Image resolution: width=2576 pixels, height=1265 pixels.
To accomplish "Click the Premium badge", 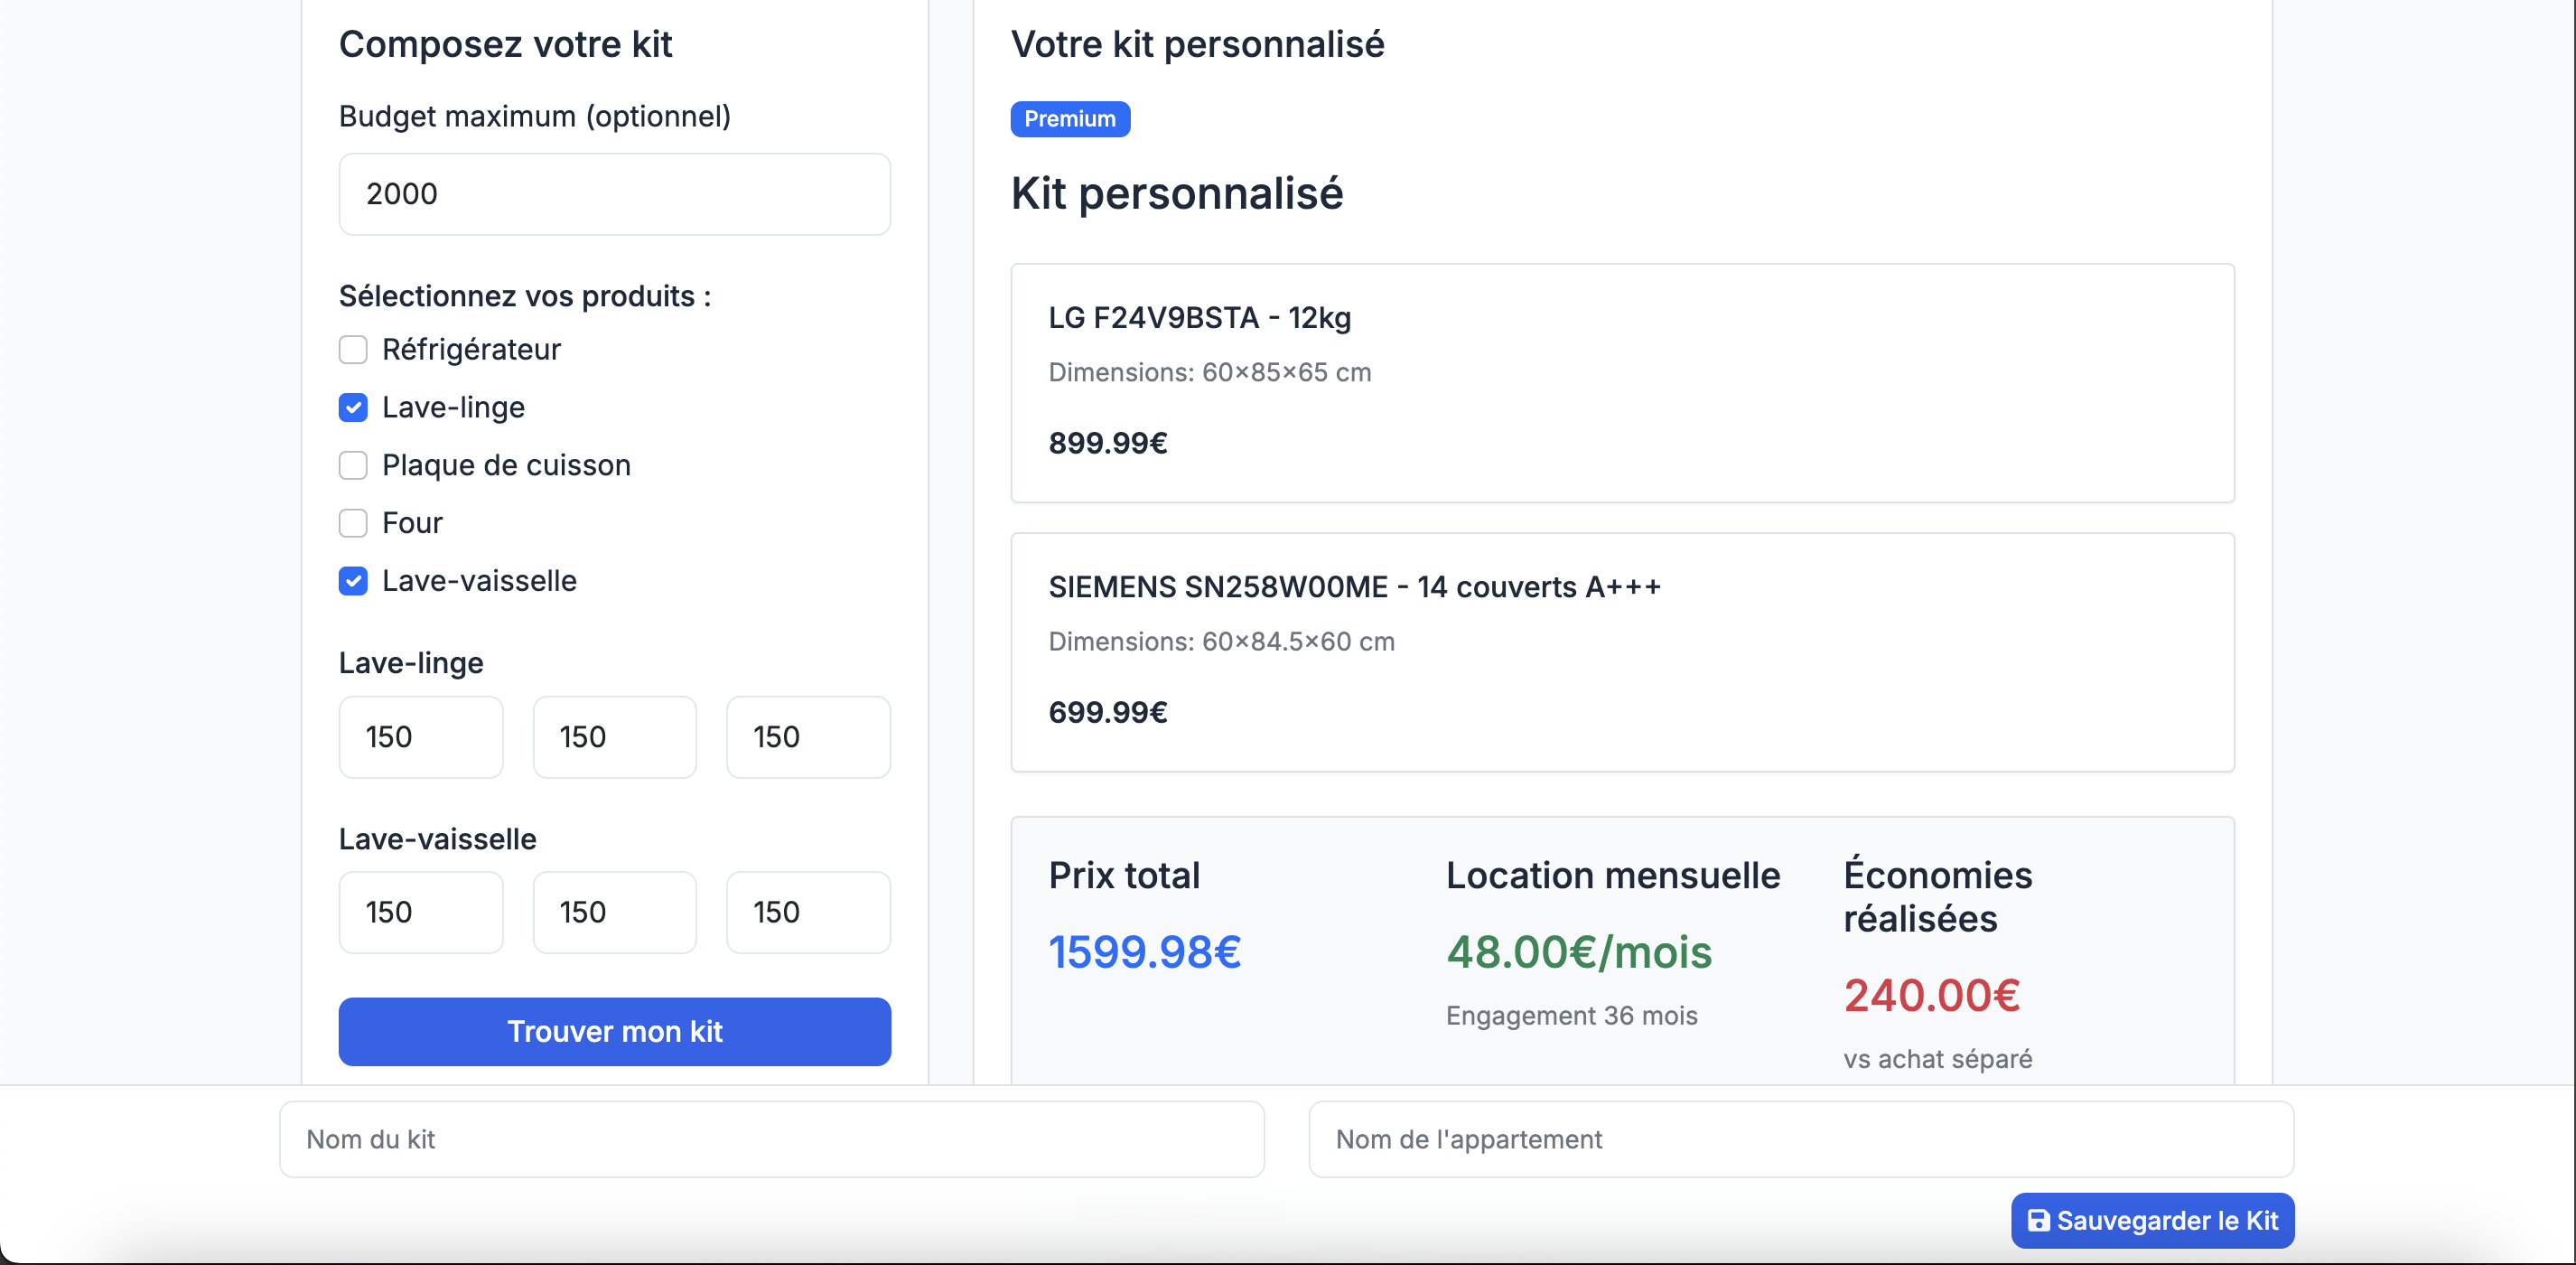I will [x=1069, y=119].
